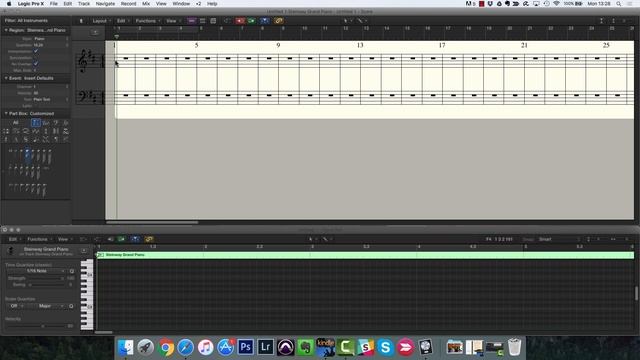Image resolution: width=640 pixels, height=360 pixels.
Task: Click the Q button next to Scale Quantize
Action: point(72,306)
